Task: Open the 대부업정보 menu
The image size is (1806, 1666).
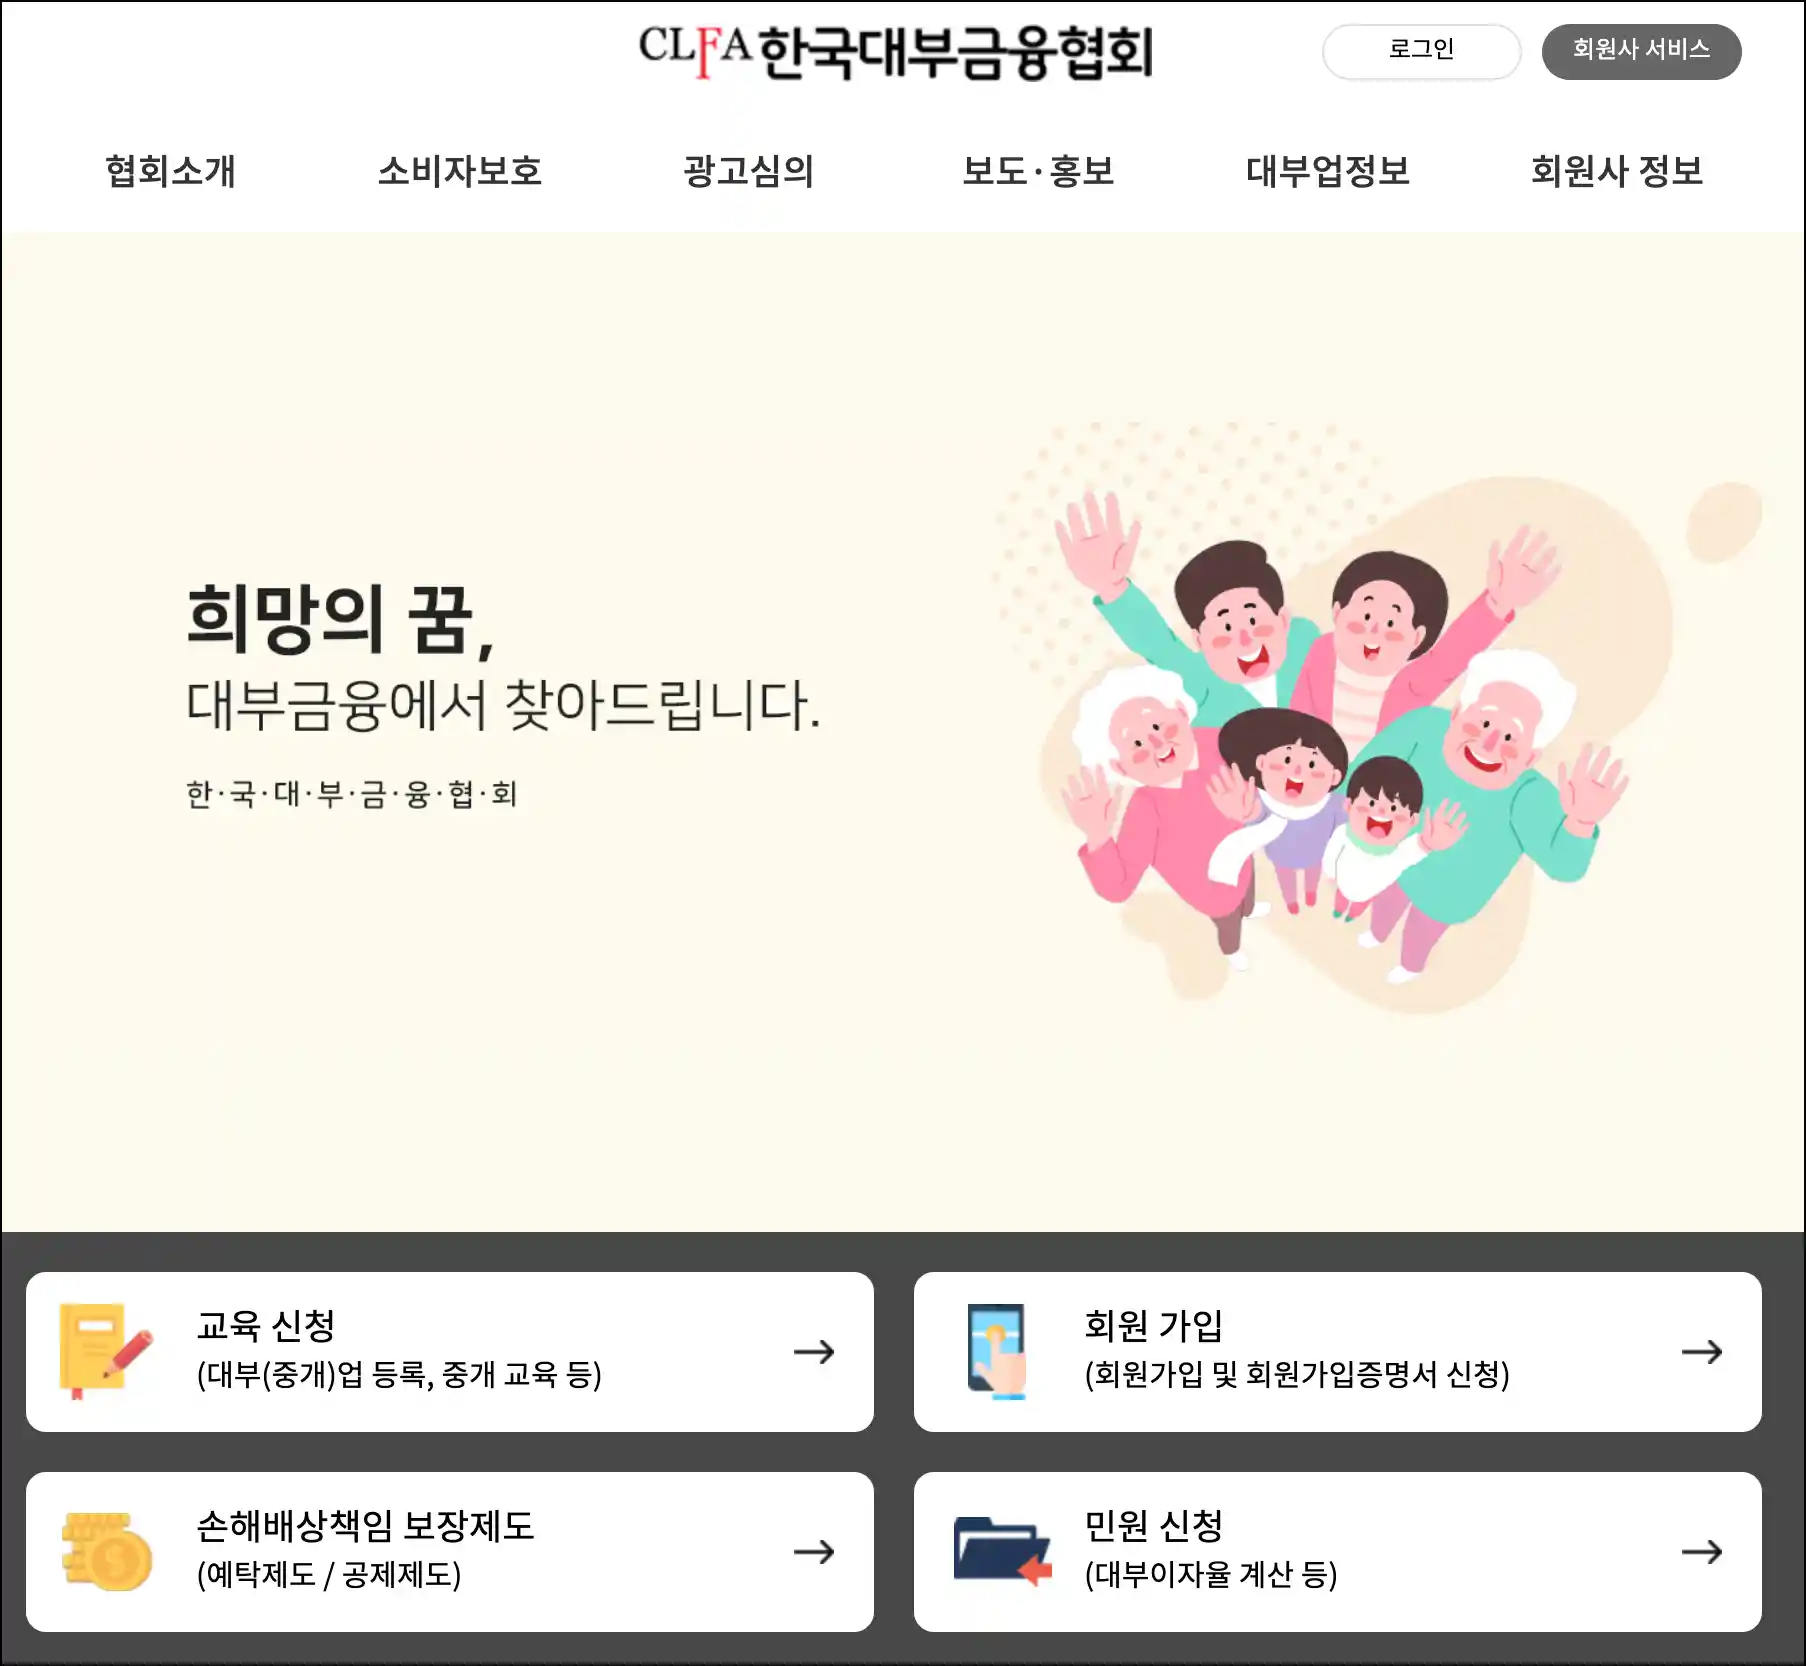Action: [1328, 171]
